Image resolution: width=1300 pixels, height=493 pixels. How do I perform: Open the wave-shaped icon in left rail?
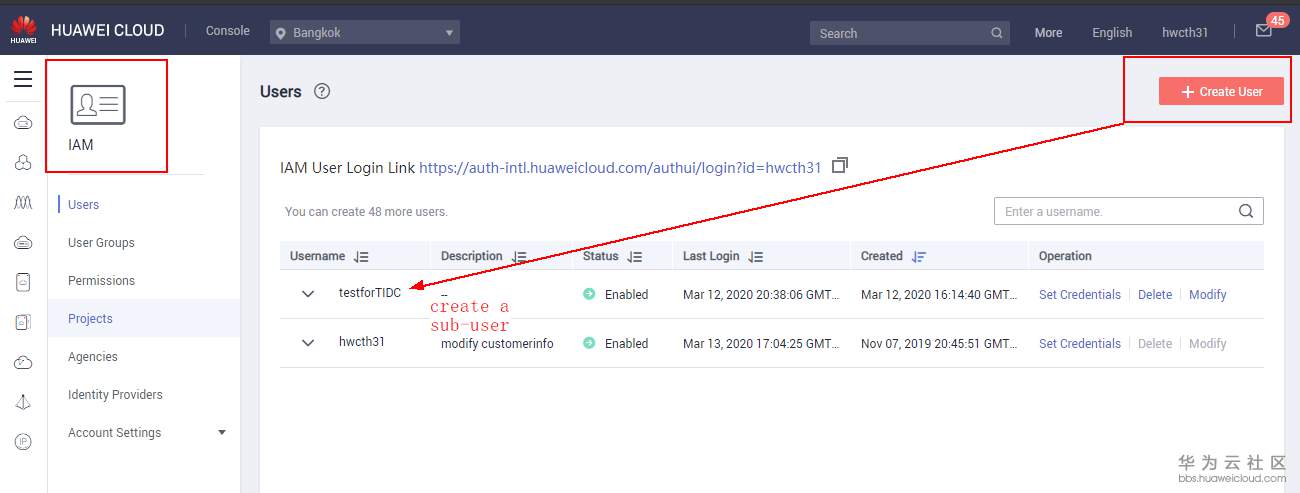coord(23,203)
